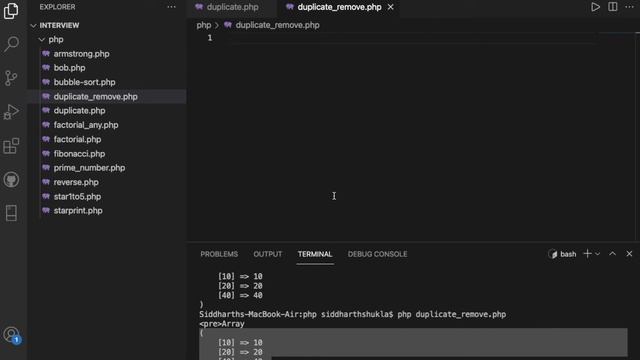
Task: Open star1to5.php from the file tree
Action: 78,196
